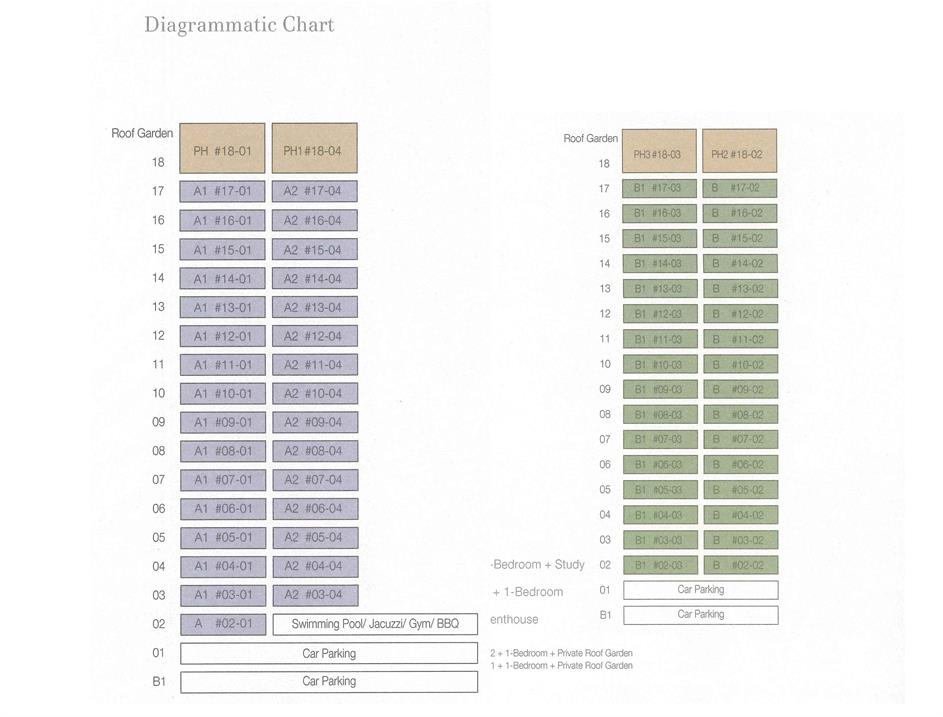Viewport: 943px width, 717px height.
Task: Click unit A #02-01
Action: 222,624
